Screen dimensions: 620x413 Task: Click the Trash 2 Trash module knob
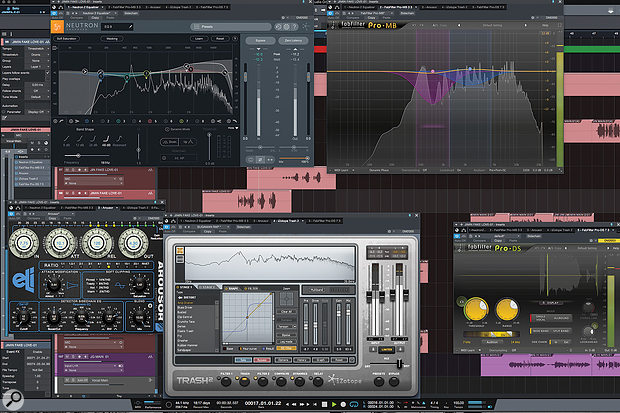coord(244,382)
